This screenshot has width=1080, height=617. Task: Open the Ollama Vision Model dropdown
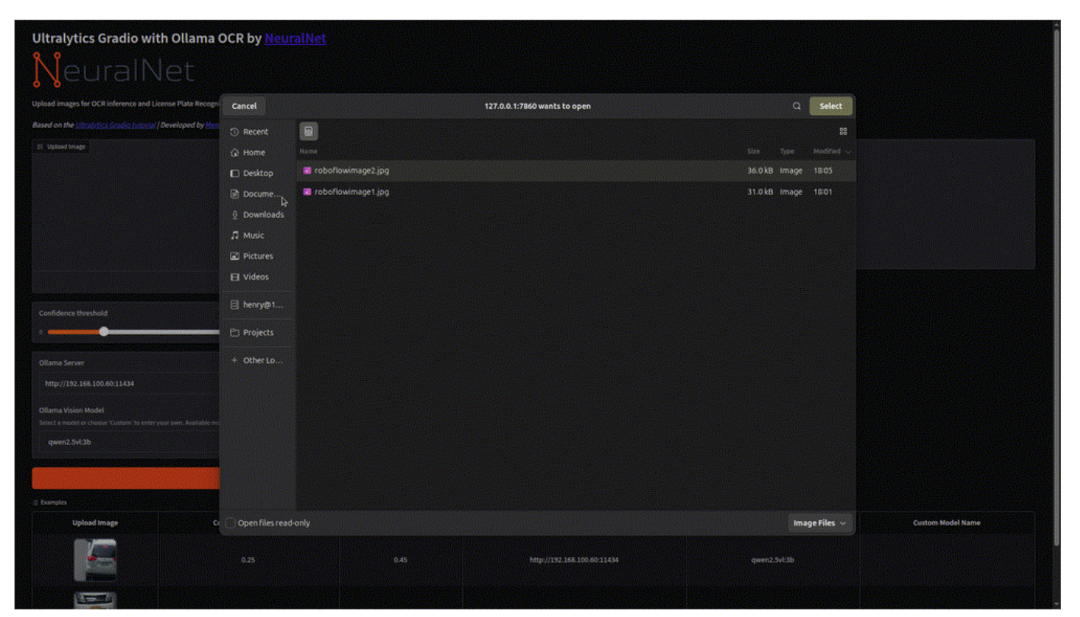pyautogui.click(x=129, y=442)
